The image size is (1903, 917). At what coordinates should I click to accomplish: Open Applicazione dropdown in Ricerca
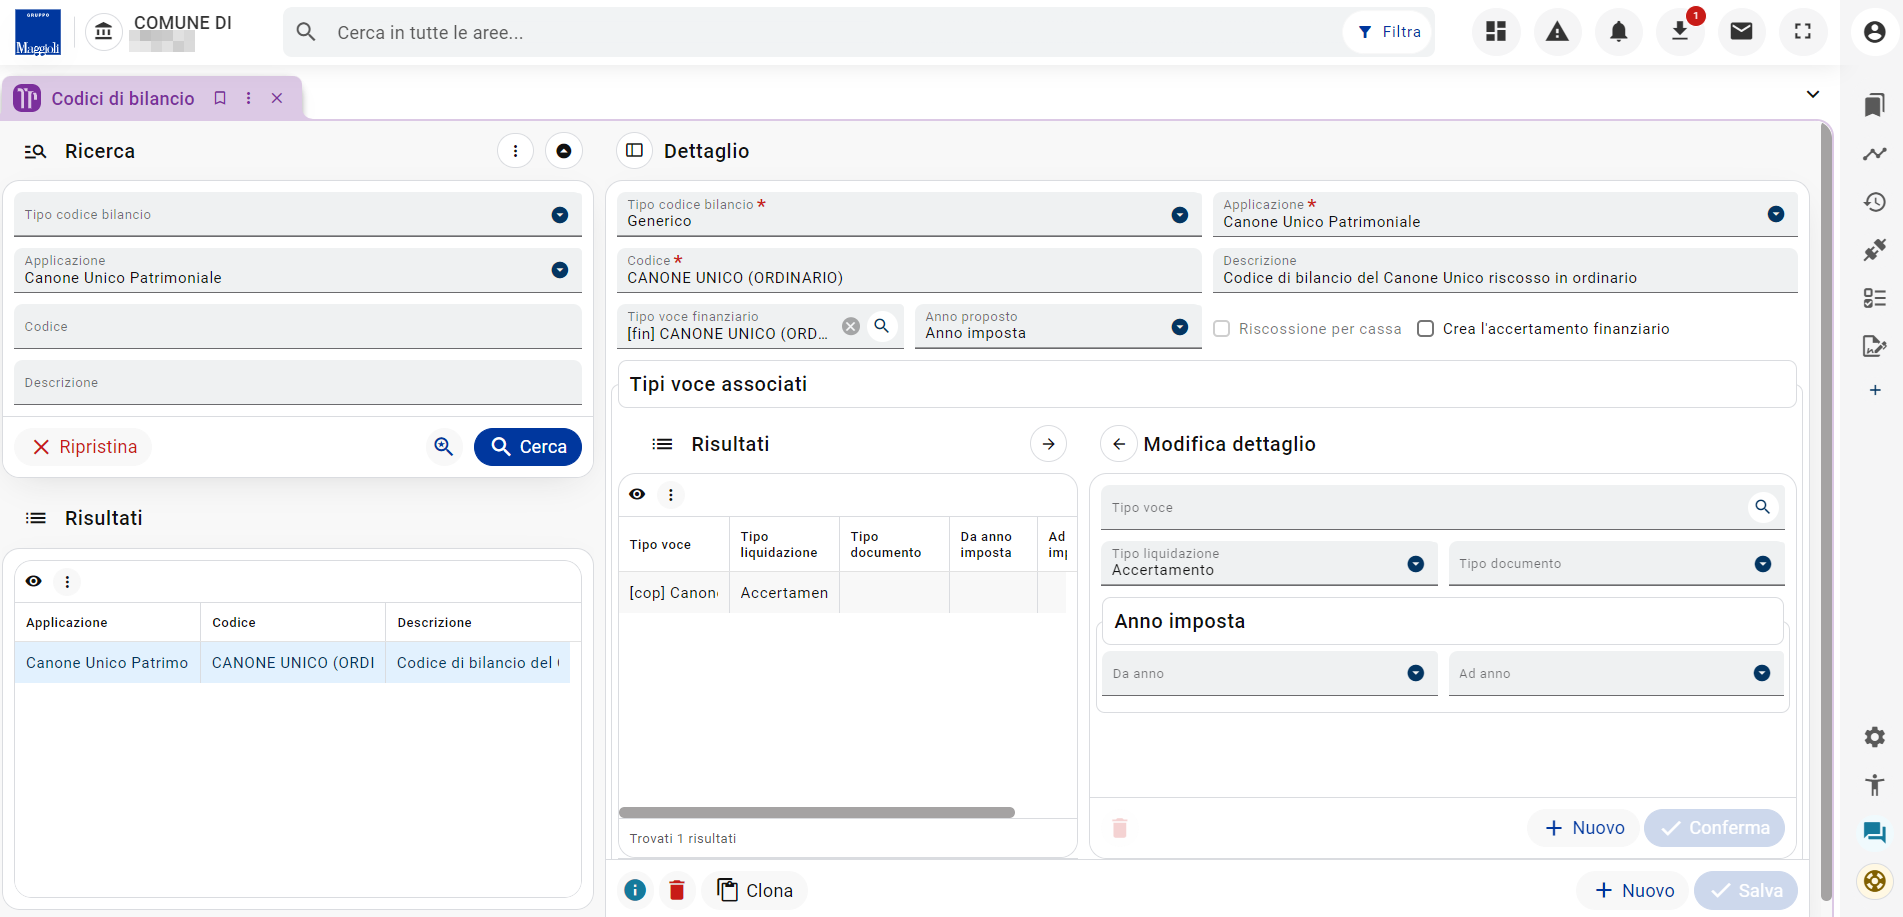tap(560, 270)
